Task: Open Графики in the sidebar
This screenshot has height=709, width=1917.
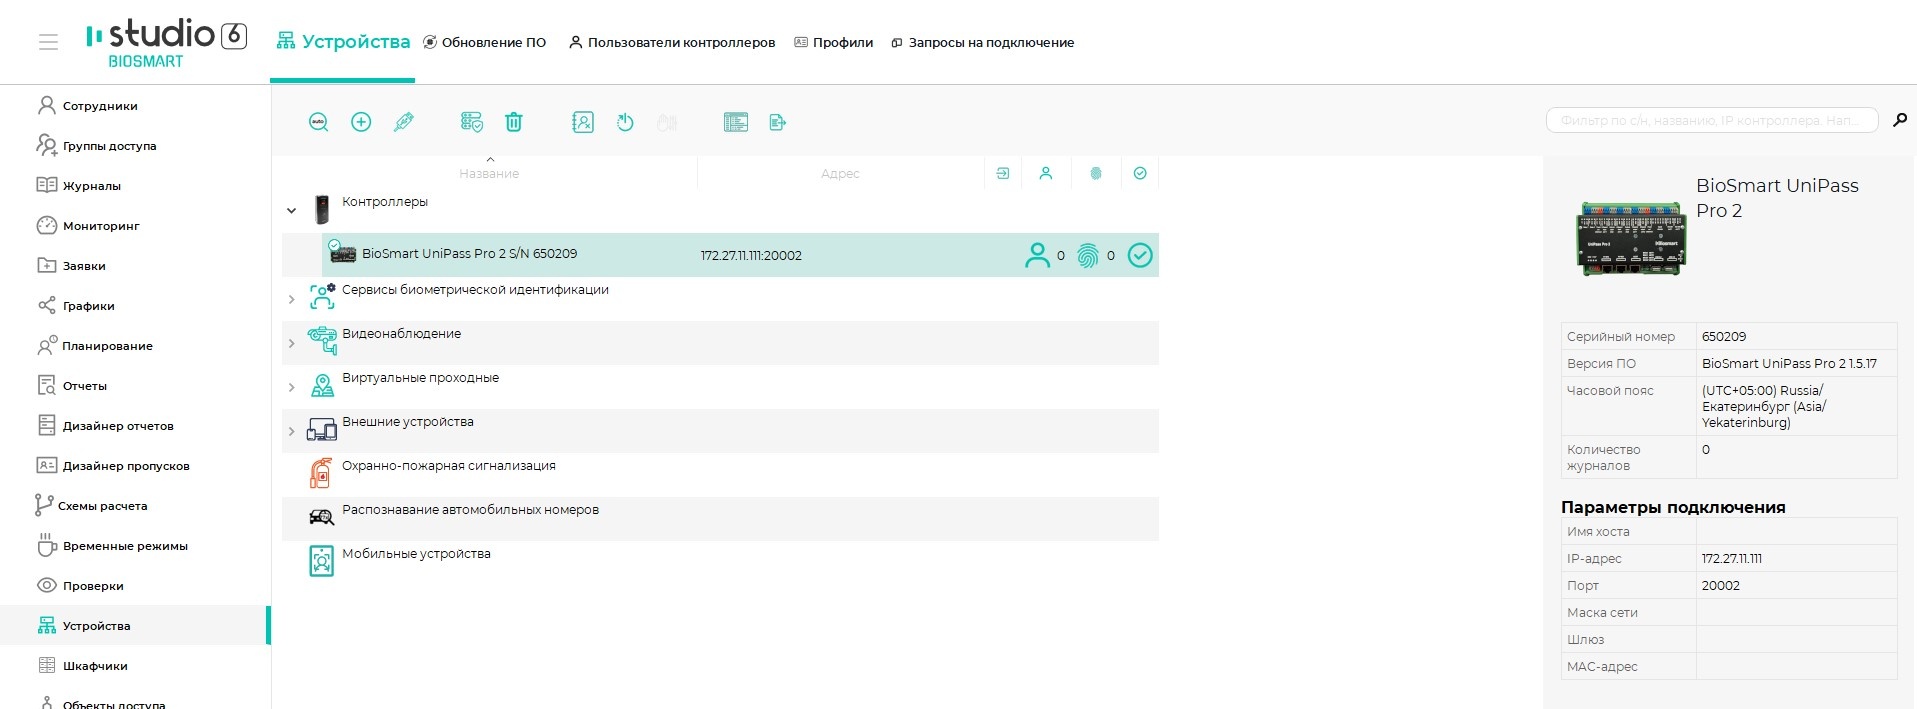Action: (x=135, y=305)
